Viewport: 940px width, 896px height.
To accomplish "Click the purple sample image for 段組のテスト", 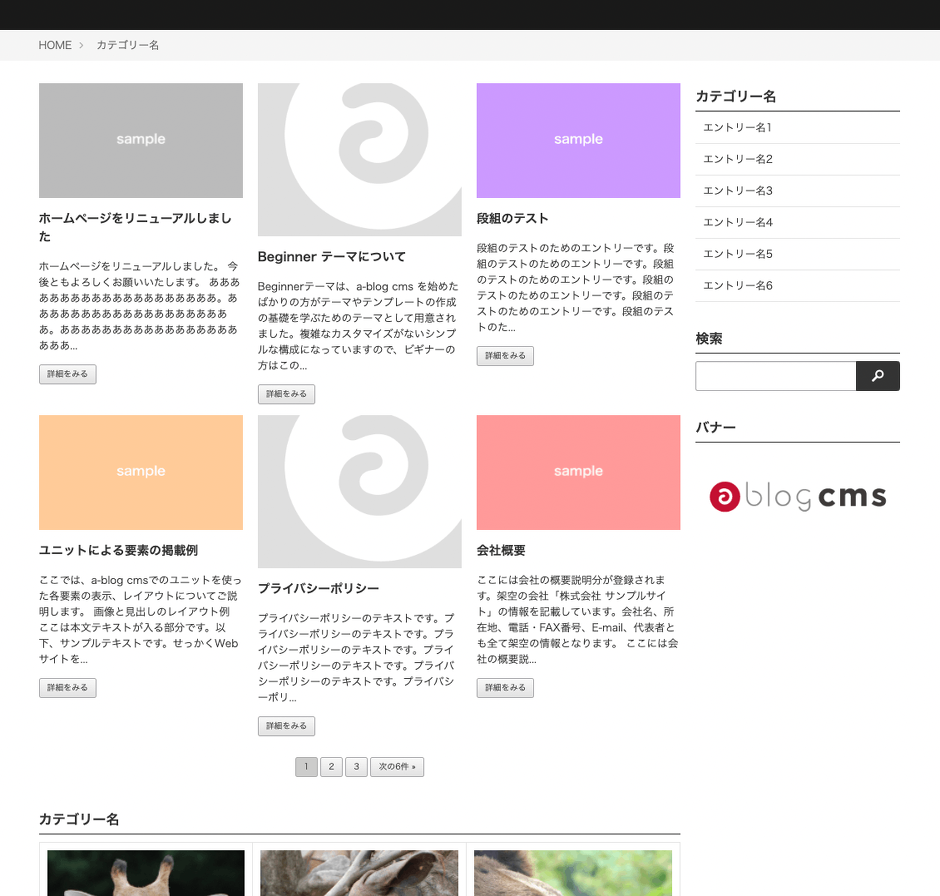I will (578, 140).
